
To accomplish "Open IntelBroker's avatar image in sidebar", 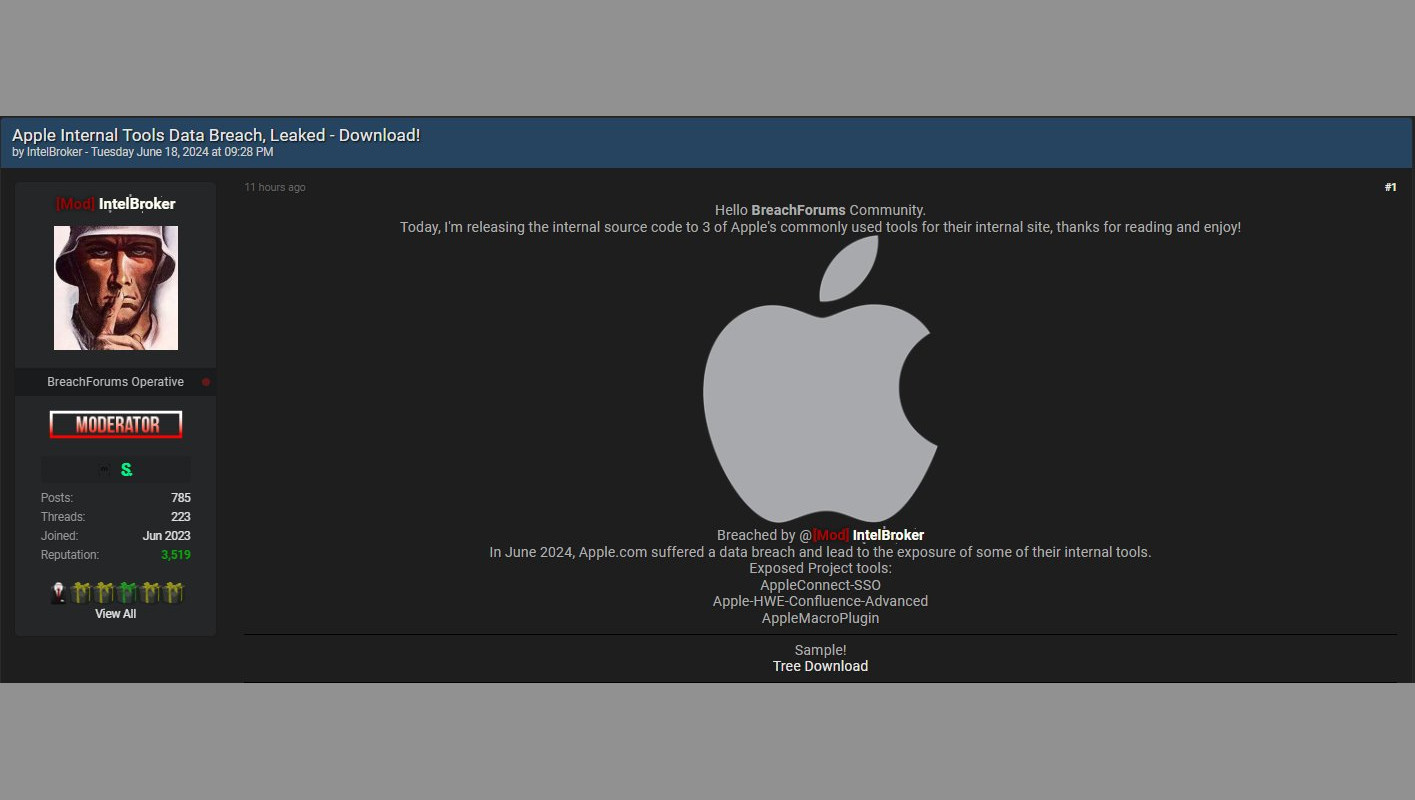I will click(x=116, y=288).
